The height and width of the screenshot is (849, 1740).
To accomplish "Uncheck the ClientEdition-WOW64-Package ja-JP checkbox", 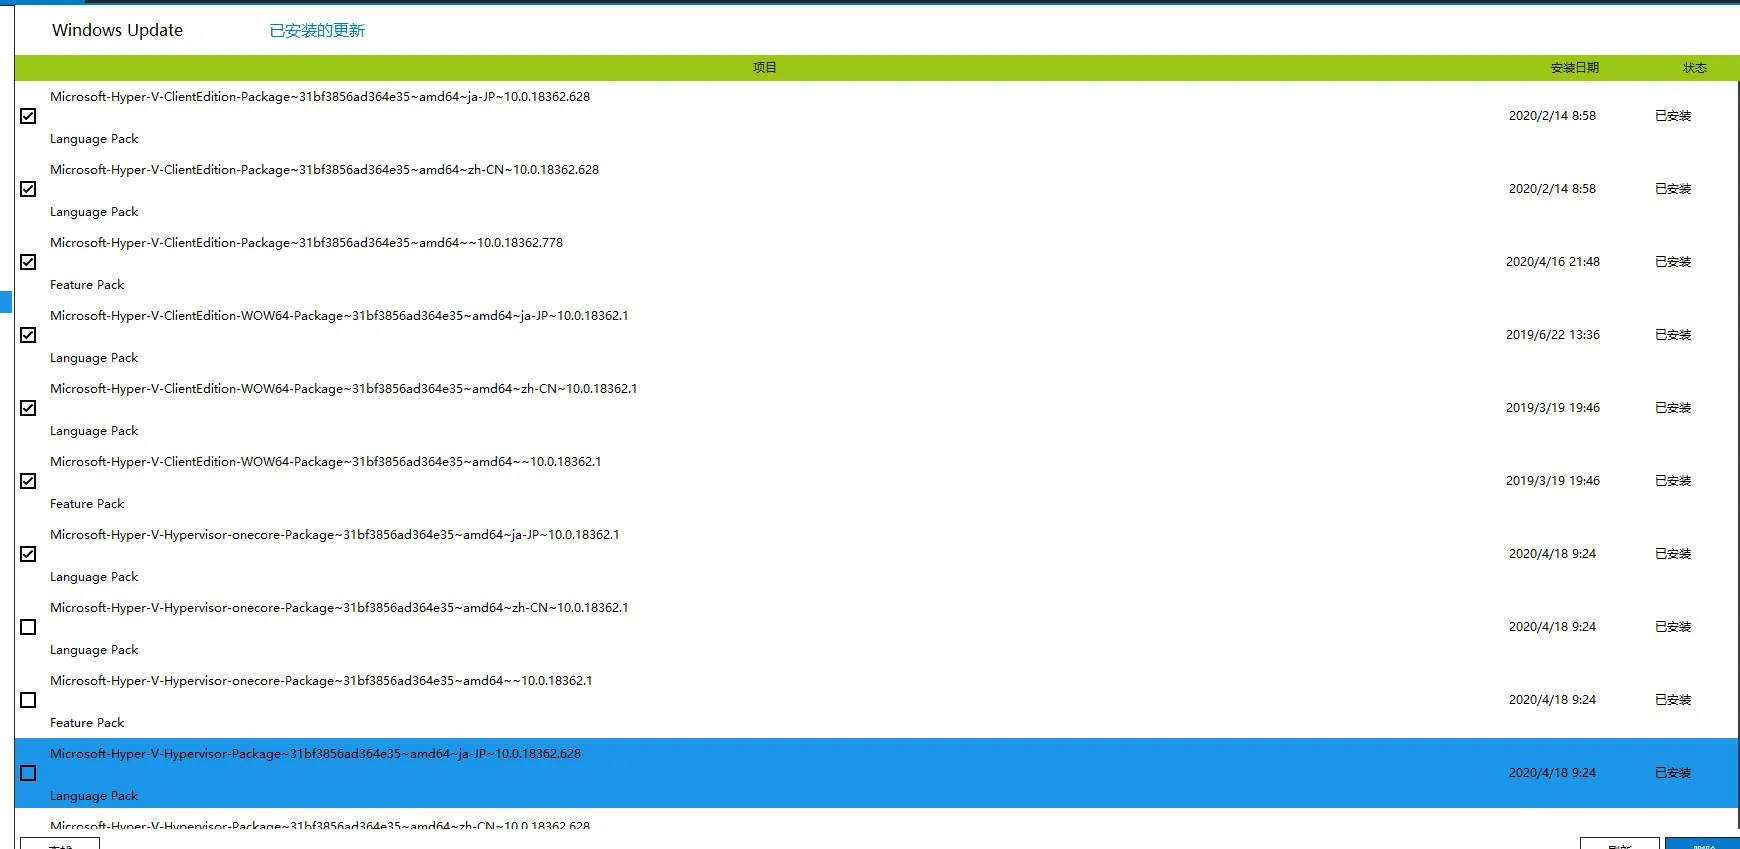I will 28,335.
